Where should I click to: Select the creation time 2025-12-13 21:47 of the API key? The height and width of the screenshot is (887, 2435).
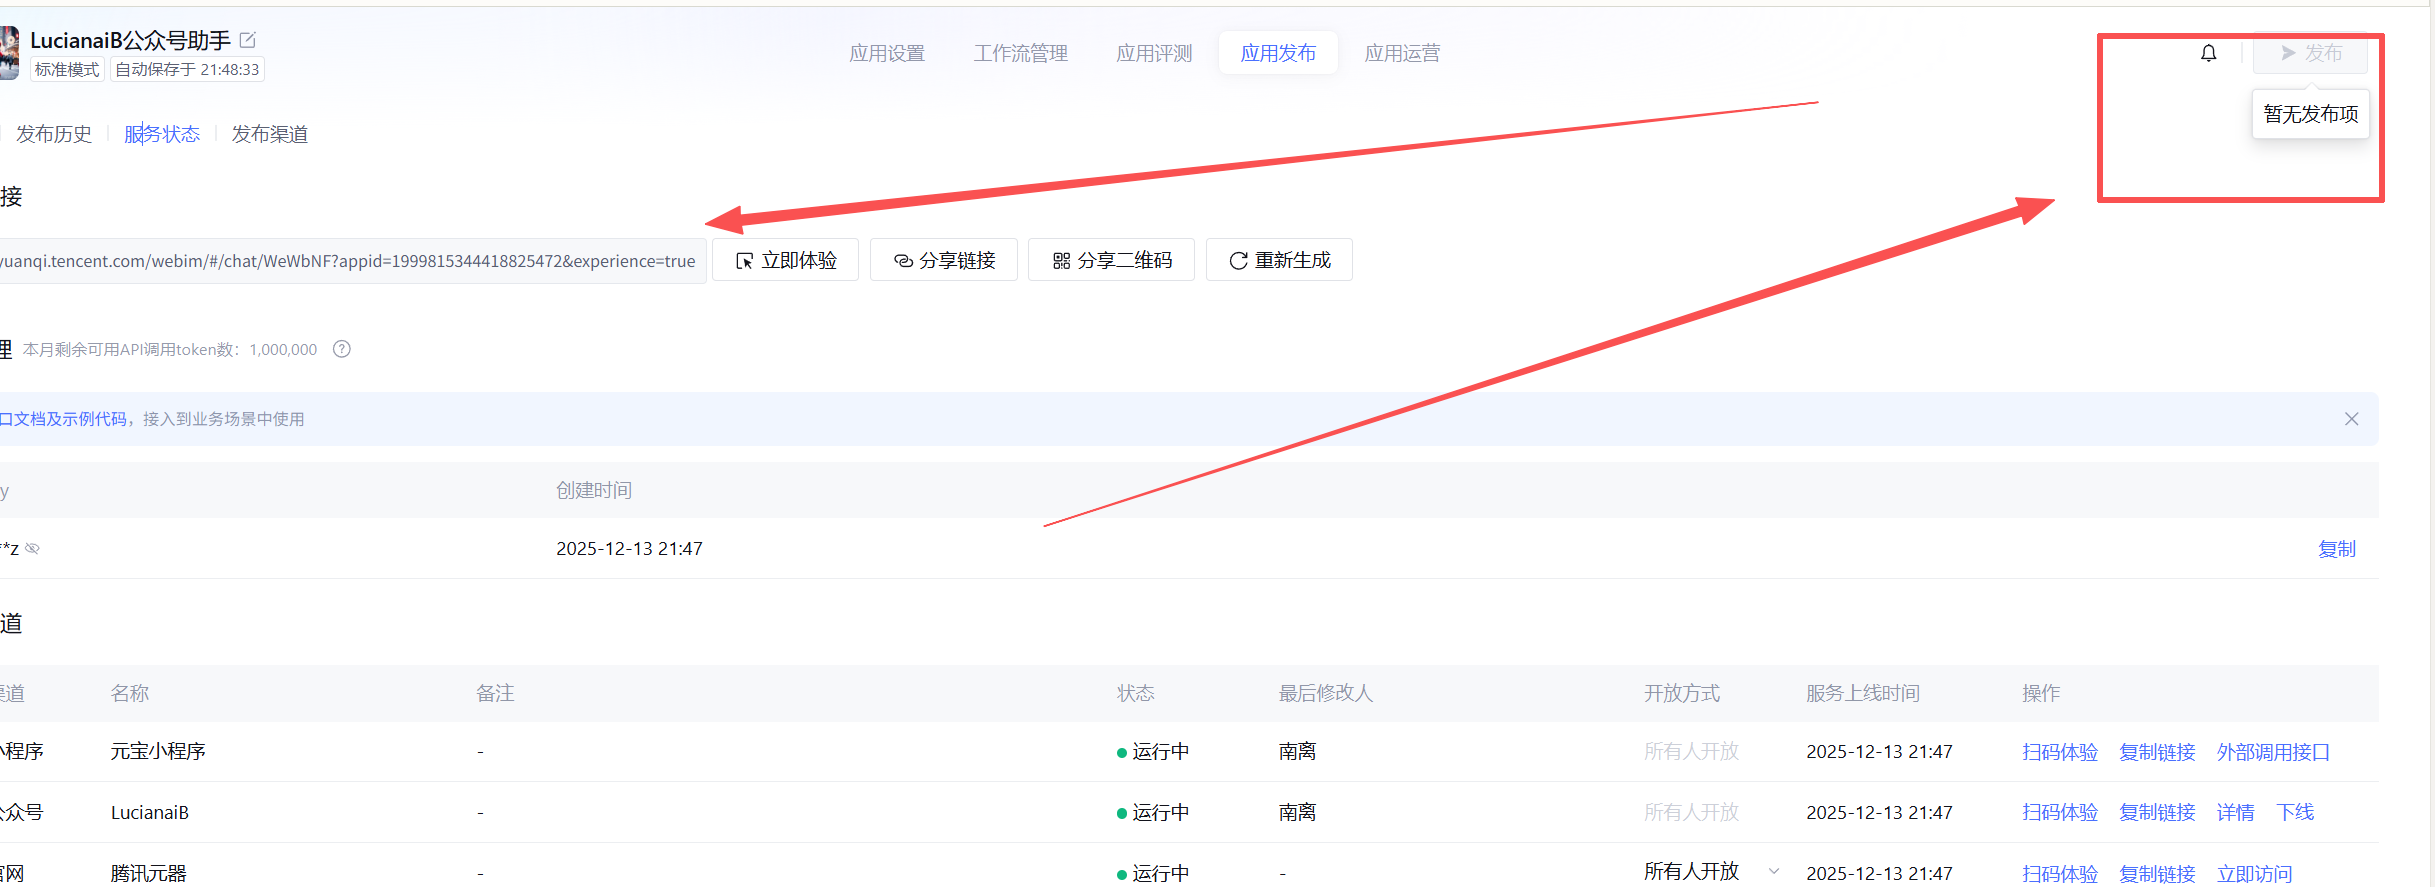pos(629,549)
